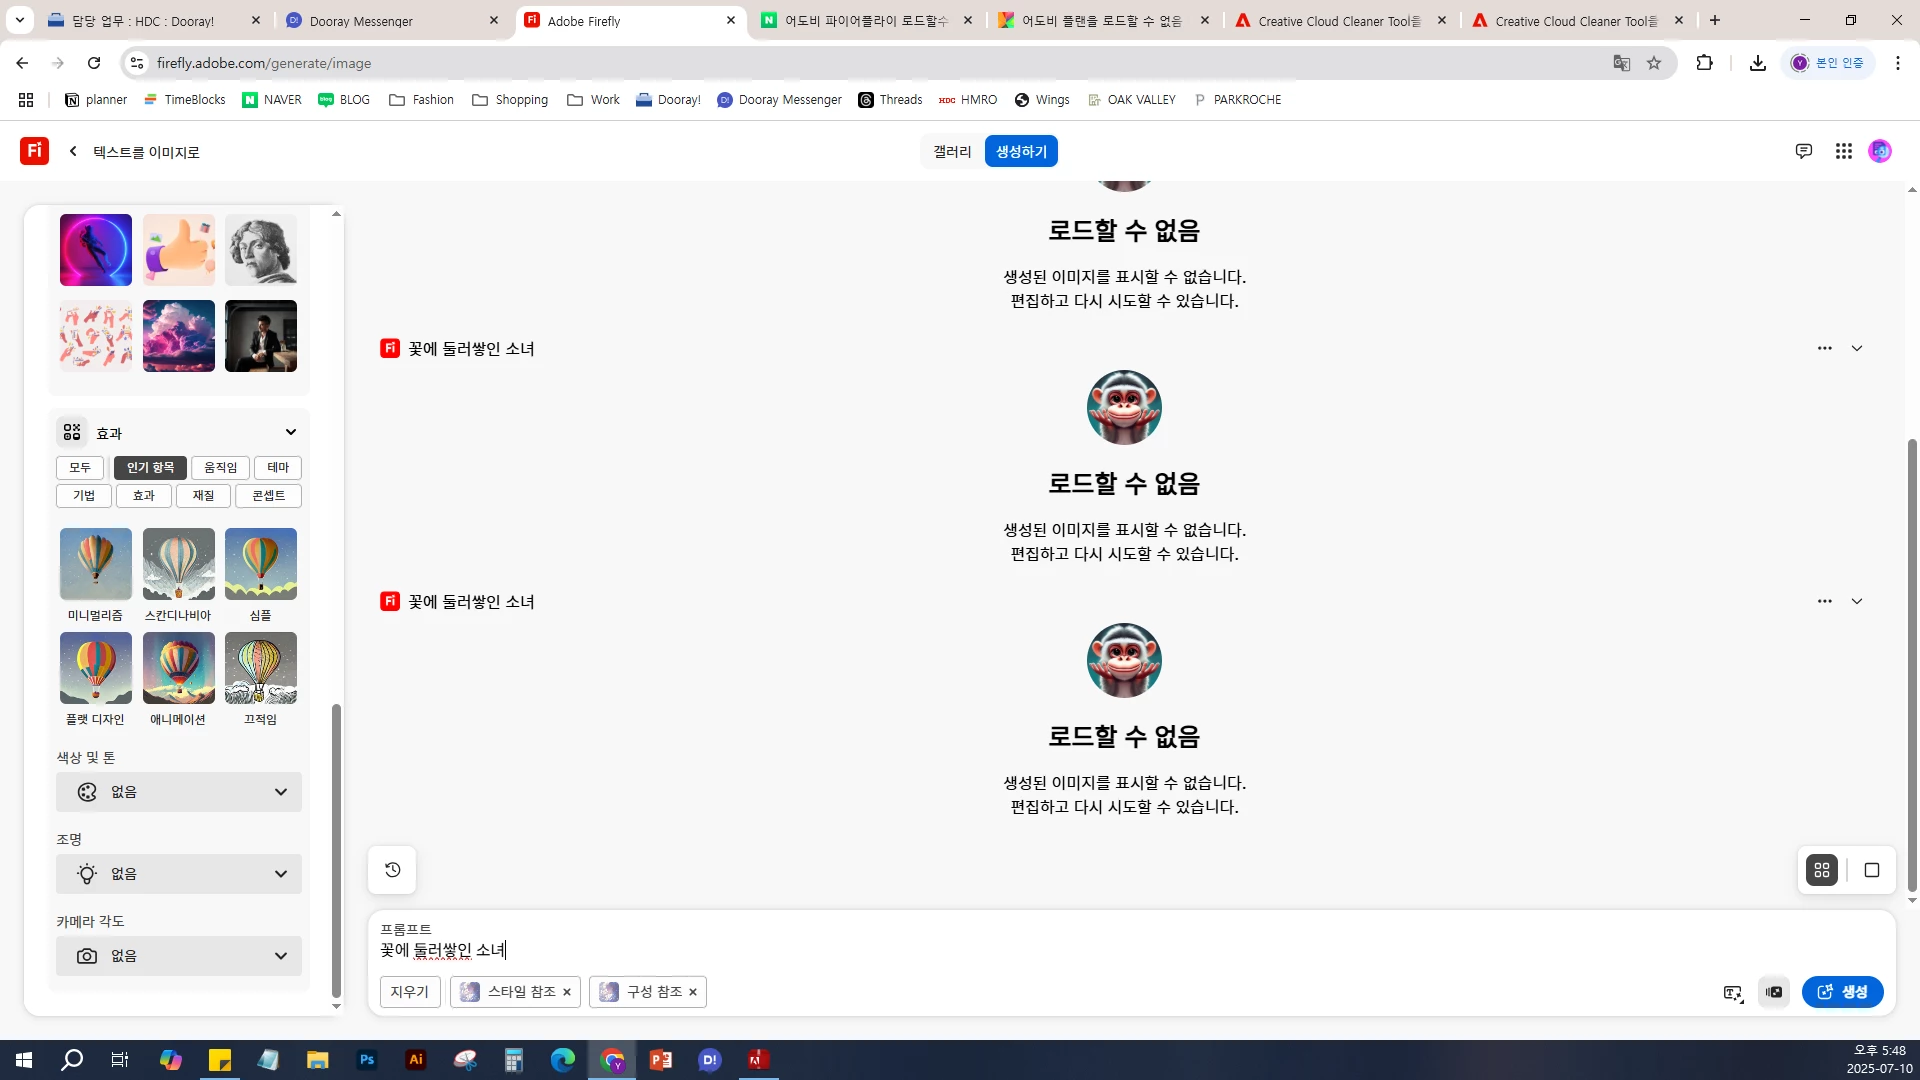Click the red Firefly home logo
Screen dimensions: 1920x1080
35,151
